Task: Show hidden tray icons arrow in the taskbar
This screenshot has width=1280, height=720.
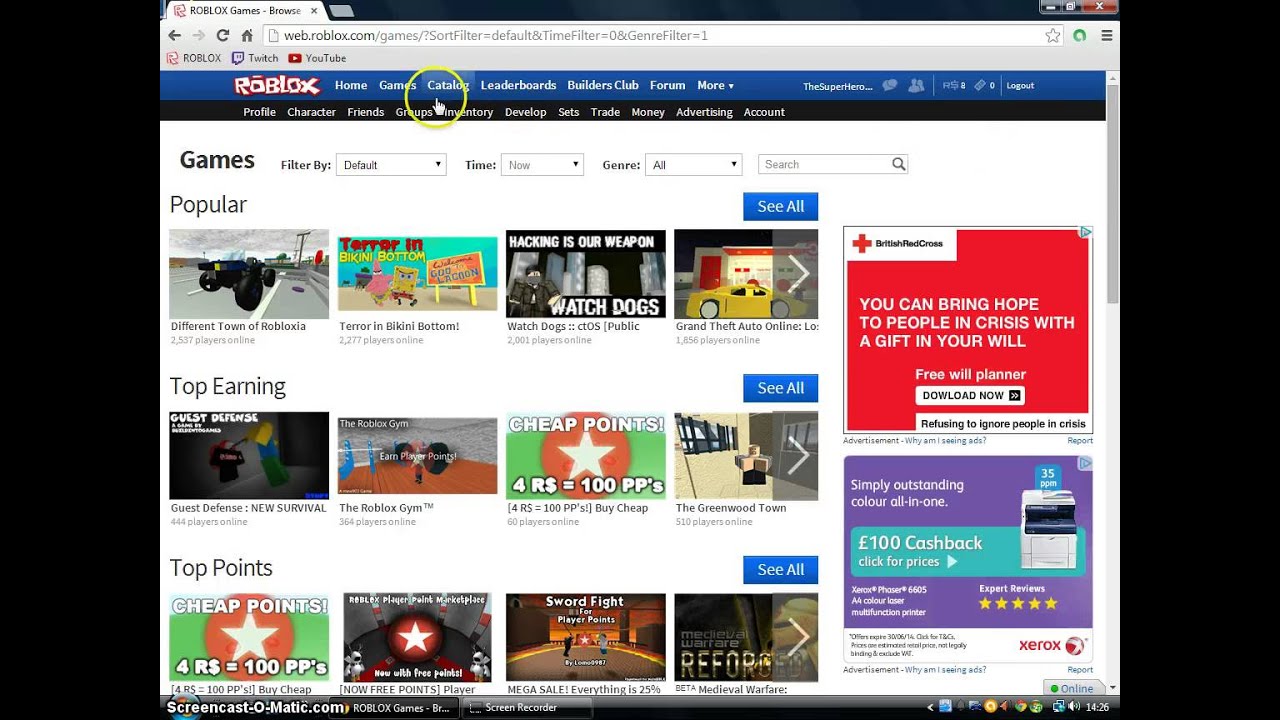Action: (930, 707)
